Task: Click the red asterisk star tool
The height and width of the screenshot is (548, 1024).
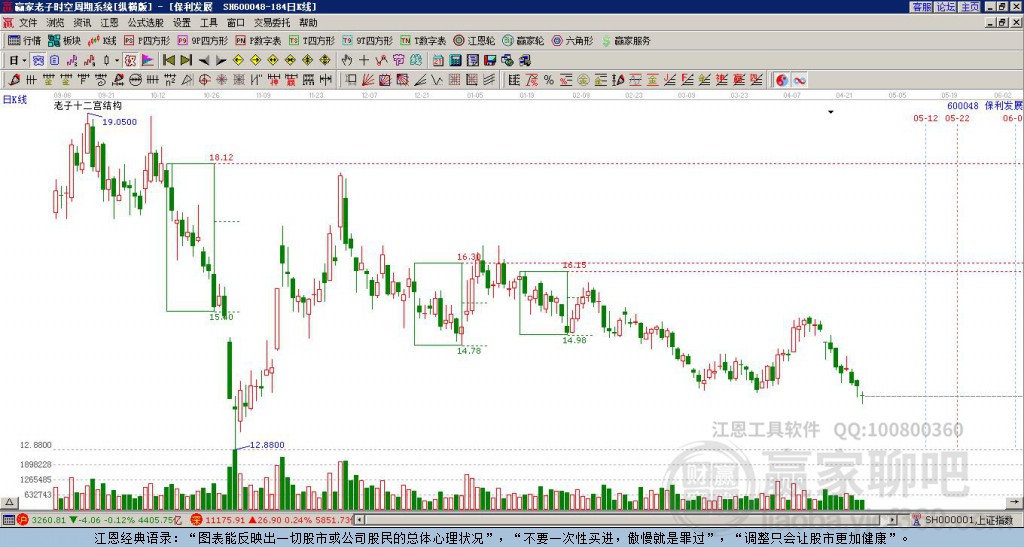Action: coord(221,80)
